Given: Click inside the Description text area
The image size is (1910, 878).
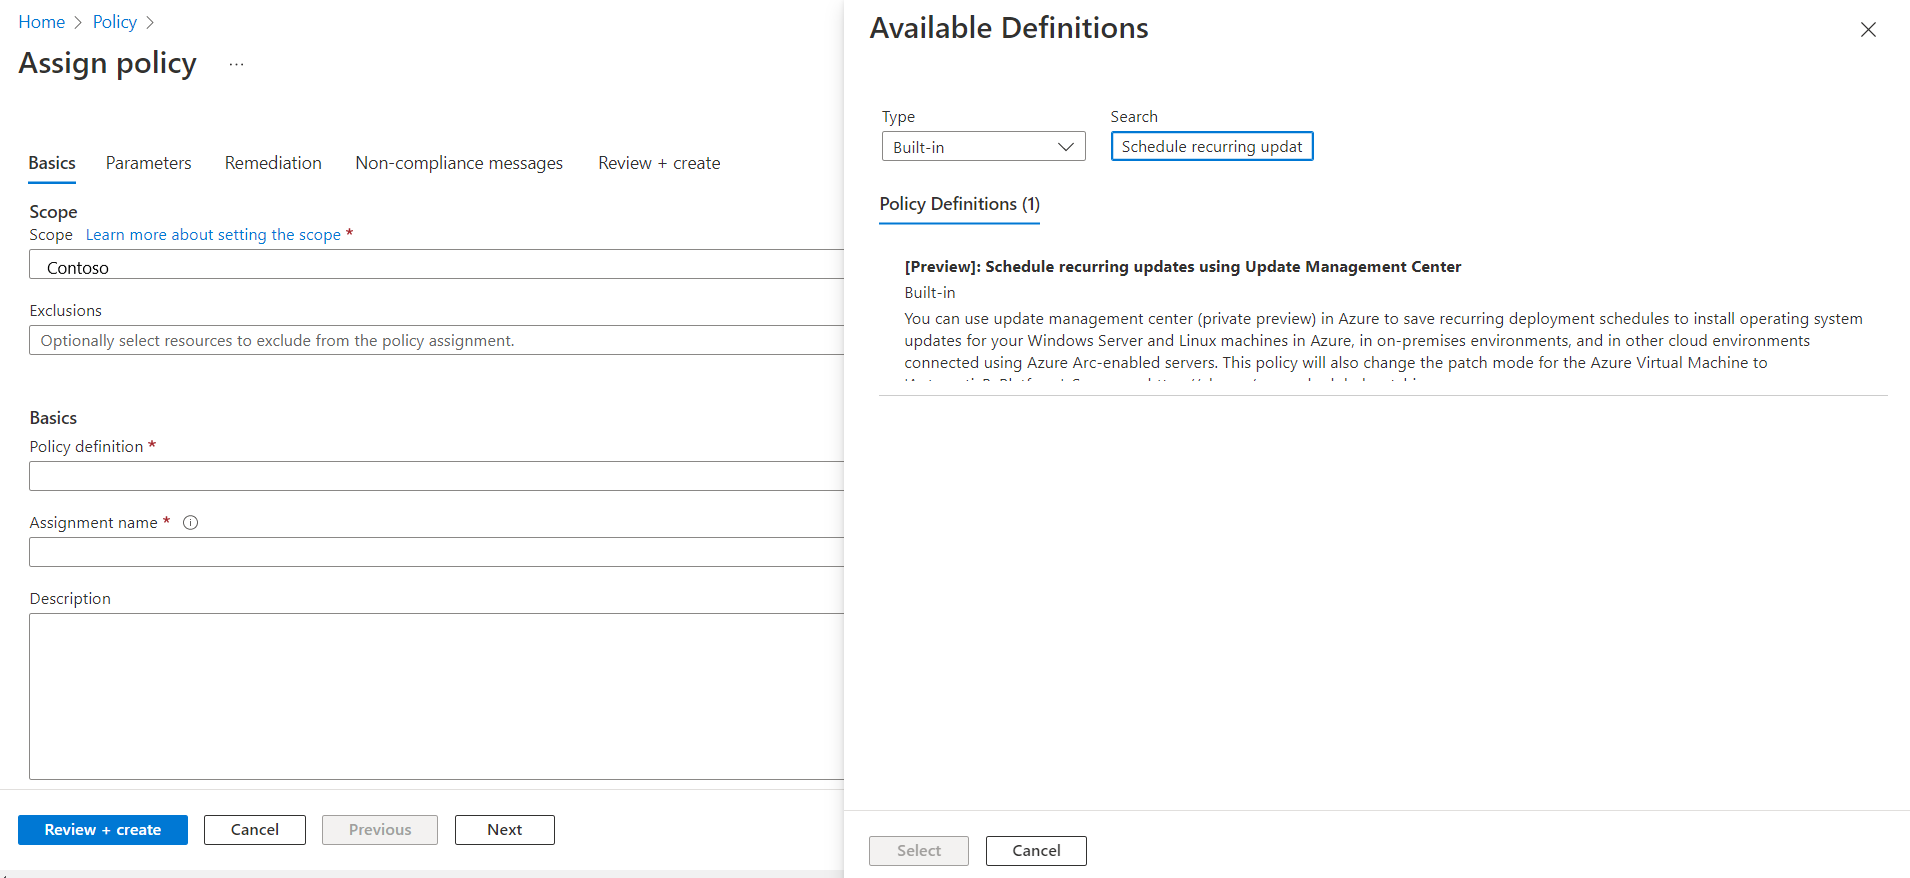Looking at the screenshot, I should tap(436, 696).
